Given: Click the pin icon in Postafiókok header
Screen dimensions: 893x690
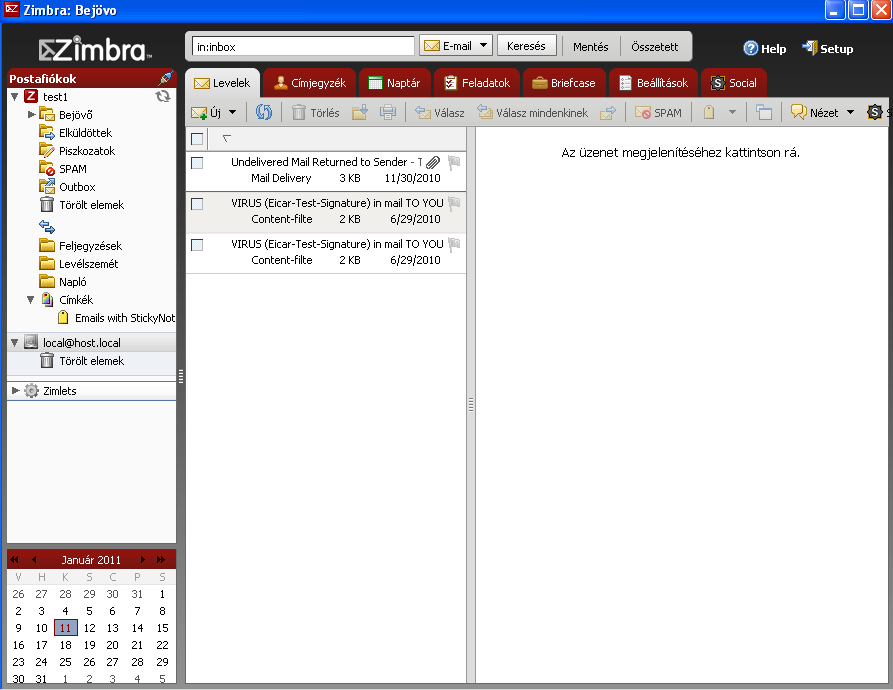Looking at the screenshot, I should (165, 78).
